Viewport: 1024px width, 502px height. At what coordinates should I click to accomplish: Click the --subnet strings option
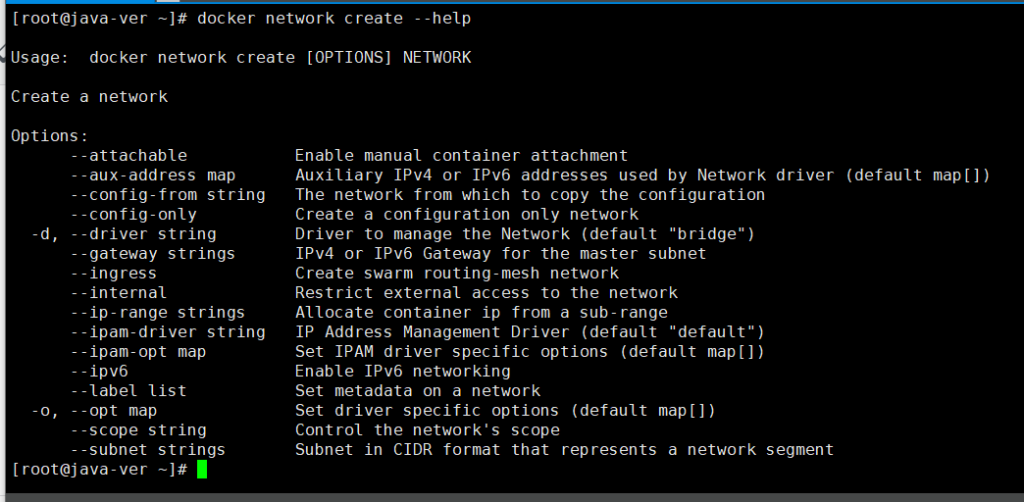click(148, 450)
